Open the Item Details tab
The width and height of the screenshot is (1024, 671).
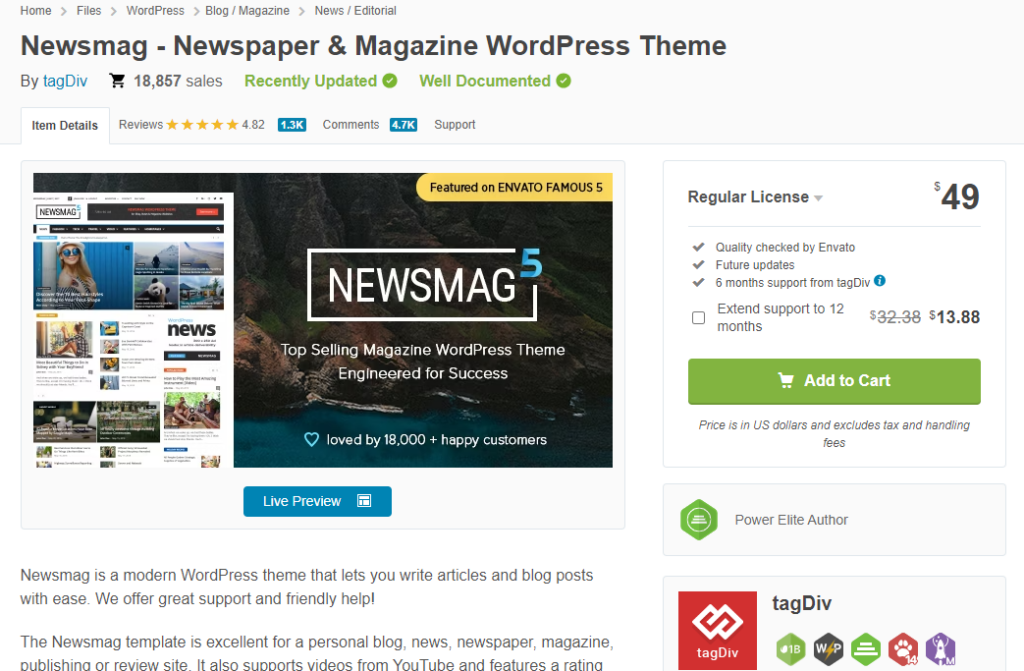(x=65, y=125)
